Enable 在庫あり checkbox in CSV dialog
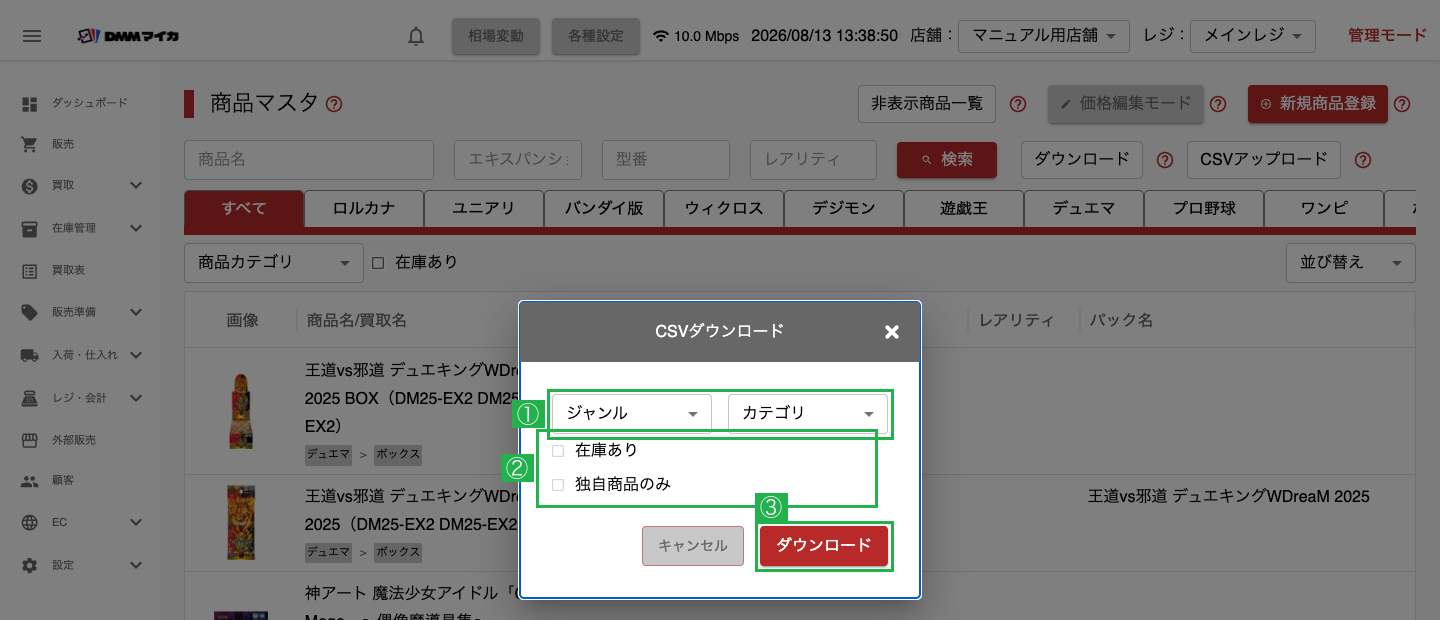The width and height of the screenshot is (1440, 620). point(558,451)
